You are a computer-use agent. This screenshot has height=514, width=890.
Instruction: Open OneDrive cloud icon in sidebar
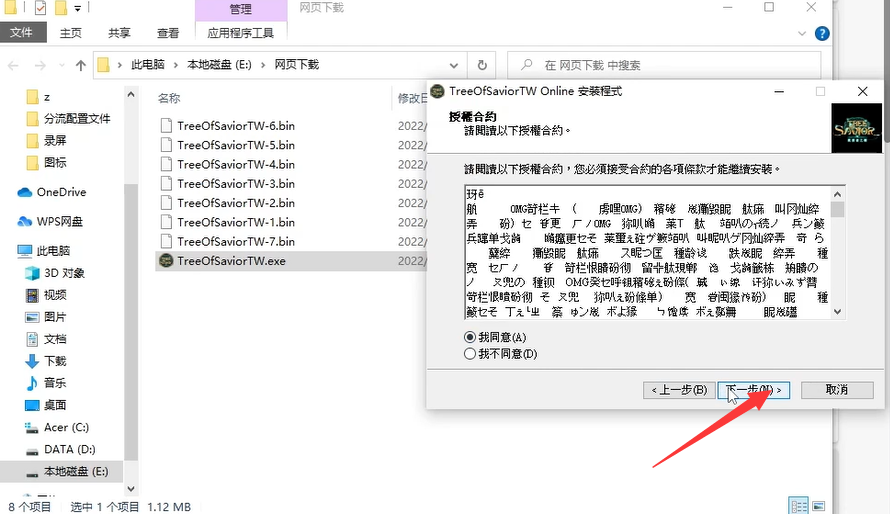[x=24, y=192]
